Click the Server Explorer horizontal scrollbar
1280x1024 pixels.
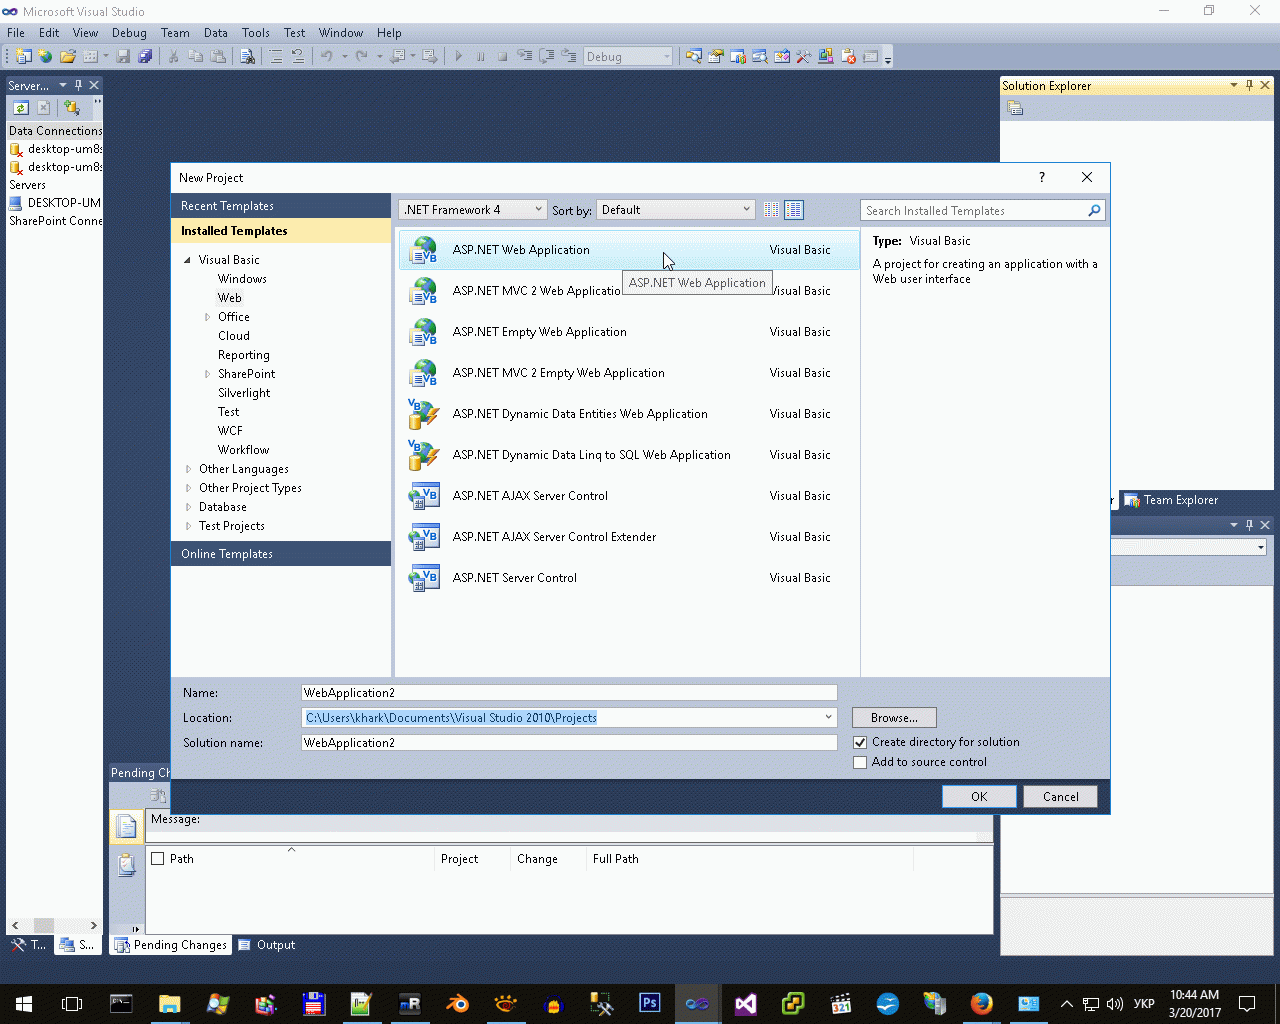click(x=54, y=925)
